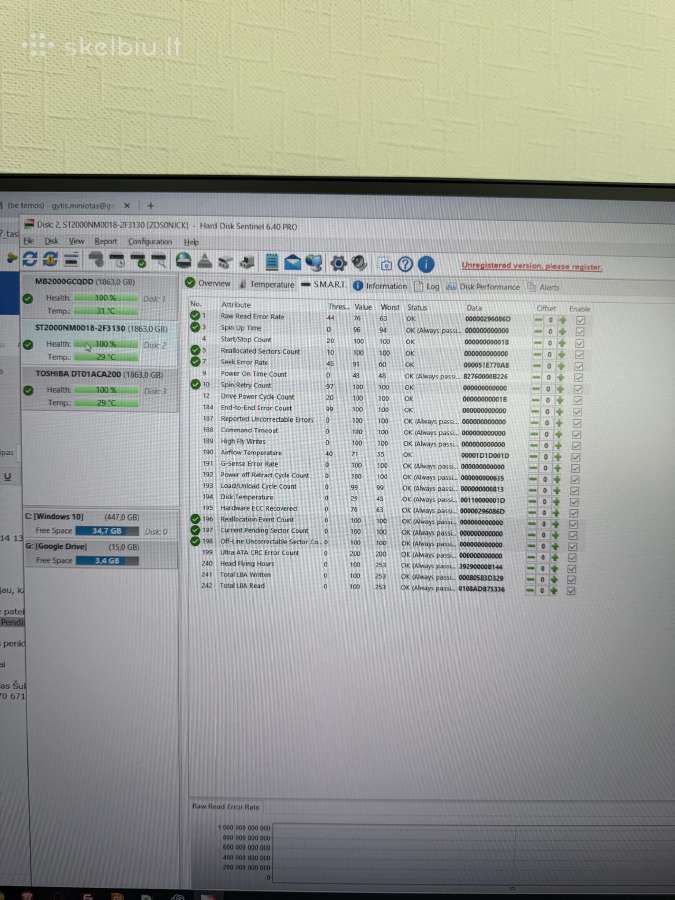Click the camera screenshot toolbar icon
The image size is (675, 900).
click(x=386, y=264)
